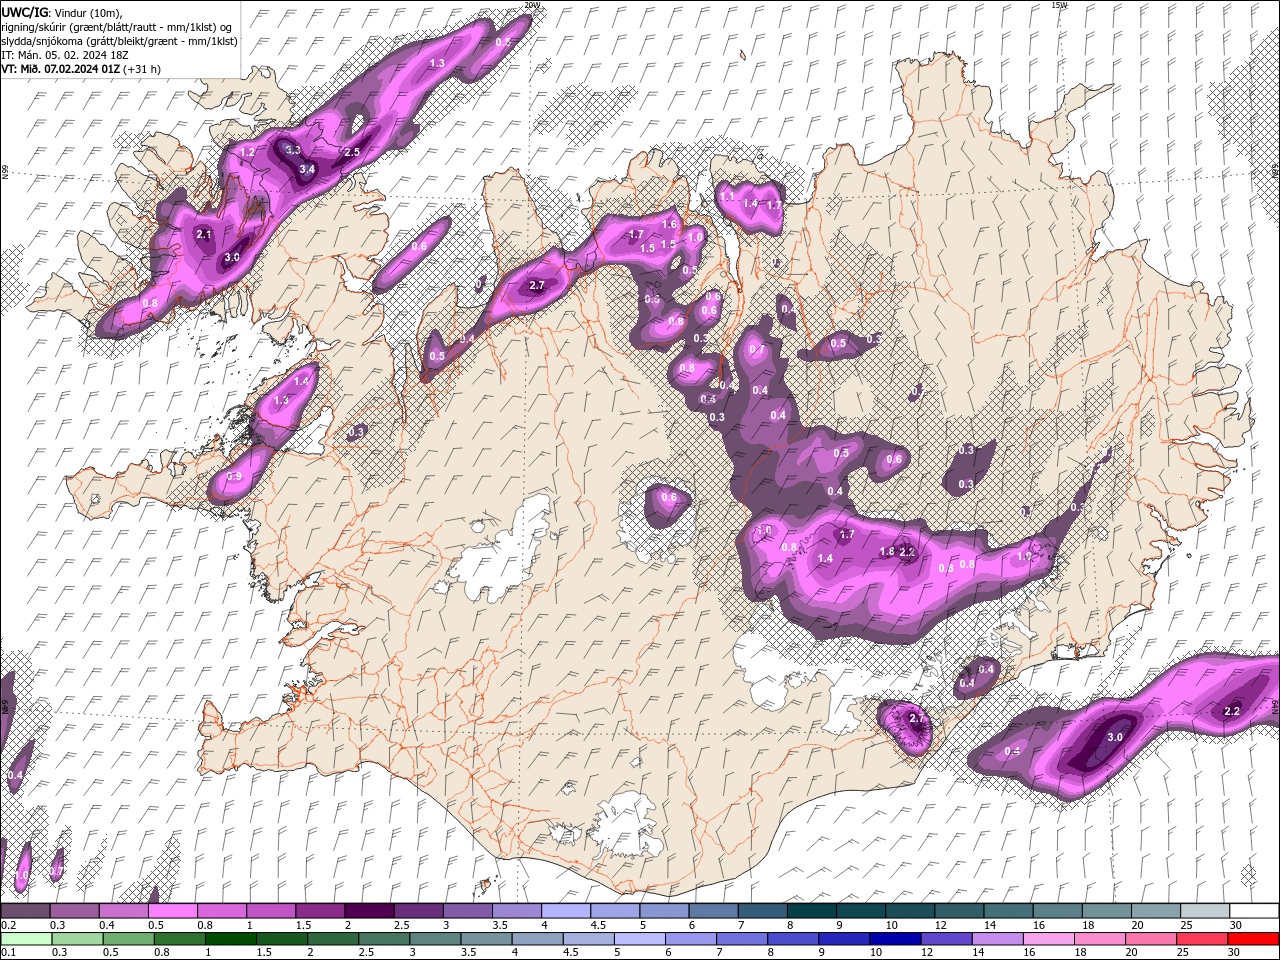Select pale grey snow swatch between 25 and 30
Screen dimensions: 1280x960
1205,911
